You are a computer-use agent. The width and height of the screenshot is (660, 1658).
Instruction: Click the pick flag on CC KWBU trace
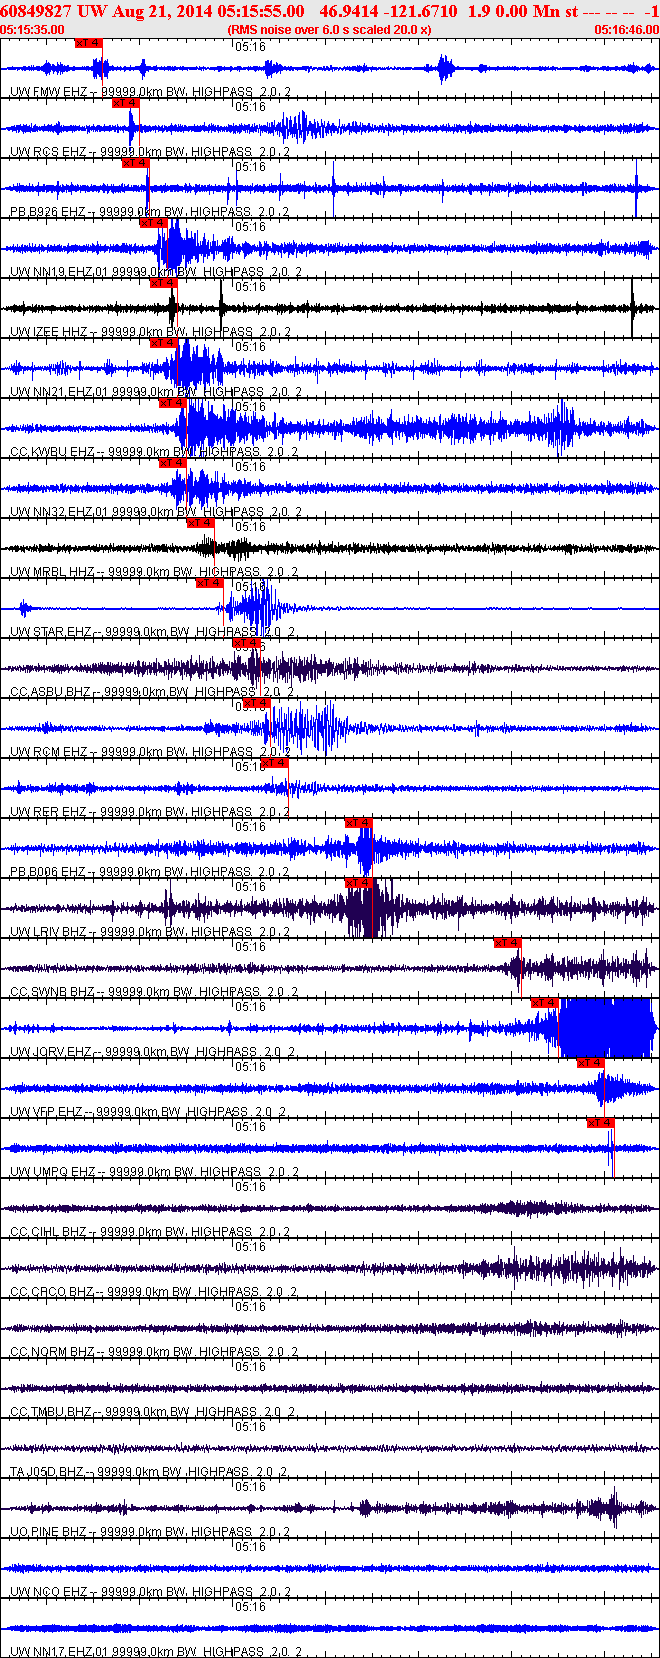click(x=173, y=403)
